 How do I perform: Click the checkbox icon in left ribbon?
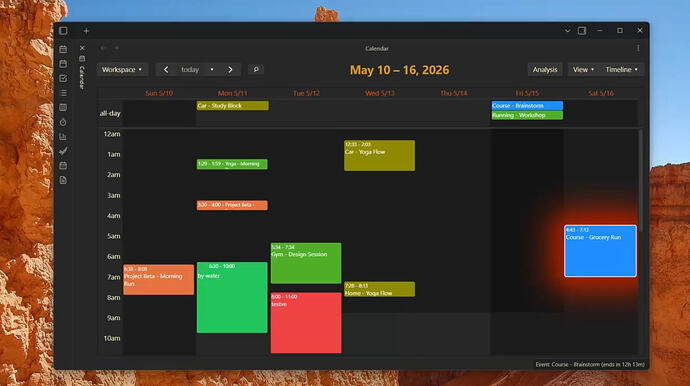63,78
